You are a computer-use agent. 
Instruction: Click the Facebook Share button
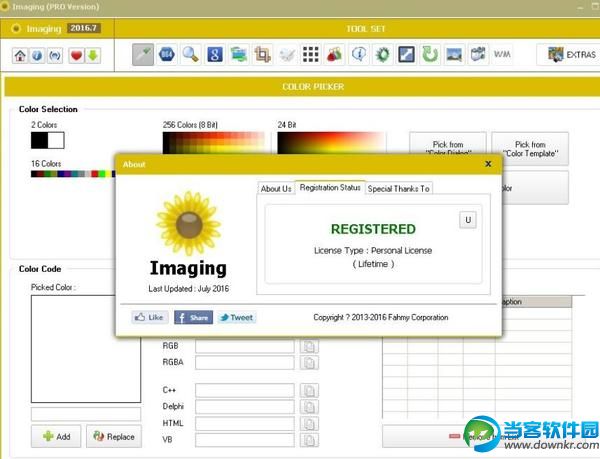[194, 317]
